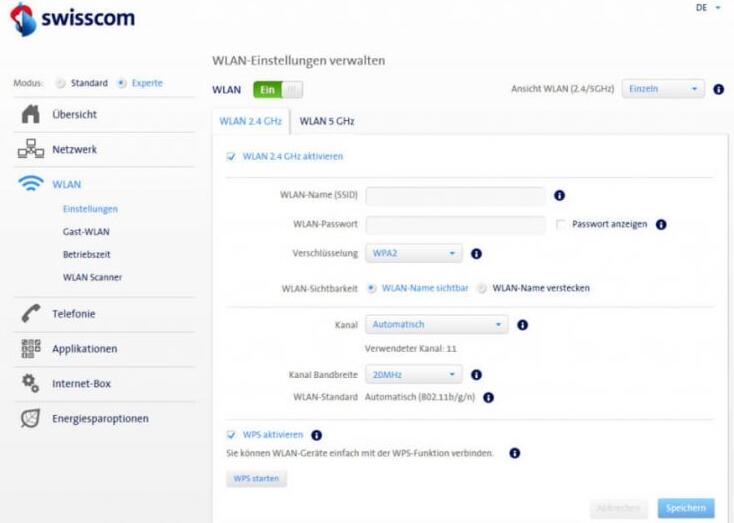Image resolution: width=734 pixels, height=523 pixels.
Task: Turn off the WLAN Ein switch
Action: click(278, 89)
